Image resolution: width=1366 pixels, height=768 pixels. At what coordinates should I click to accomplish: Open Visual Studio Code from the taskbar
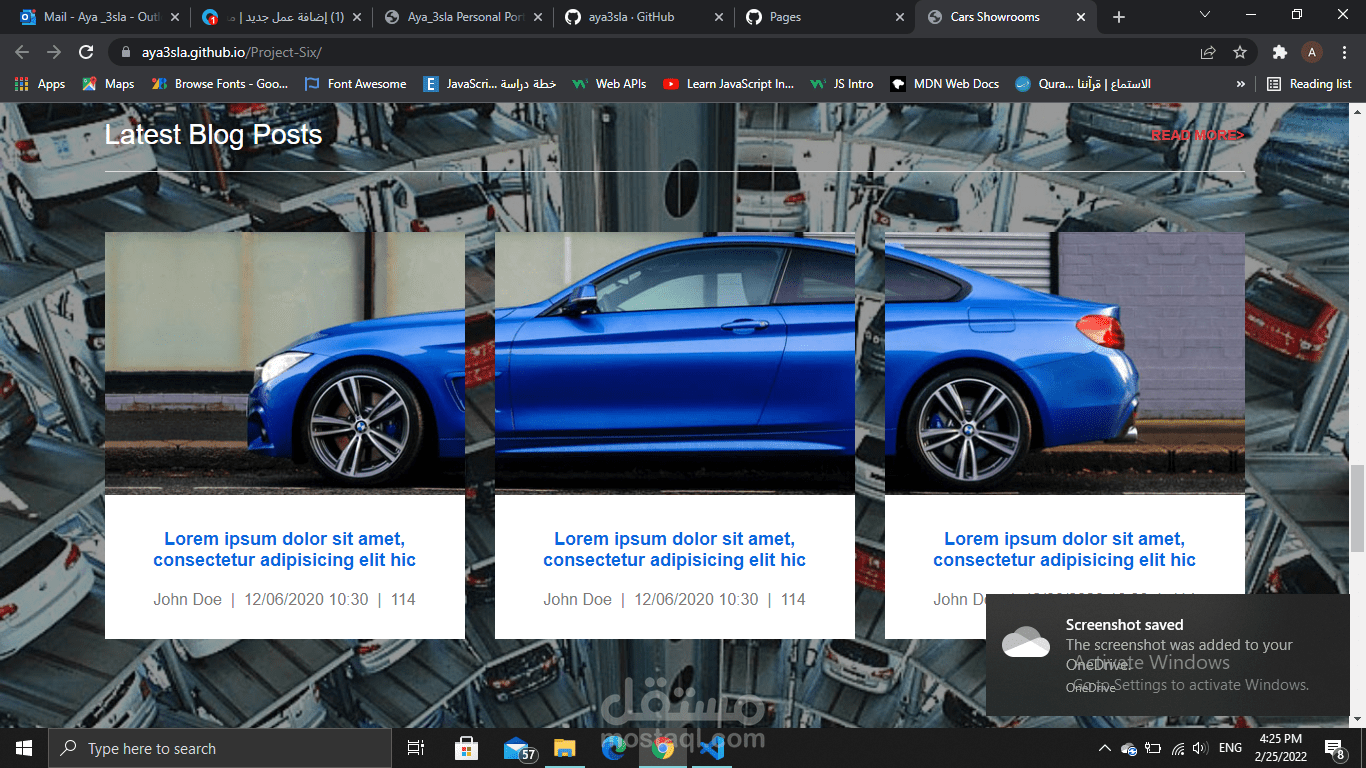click(x=711, y=748)
